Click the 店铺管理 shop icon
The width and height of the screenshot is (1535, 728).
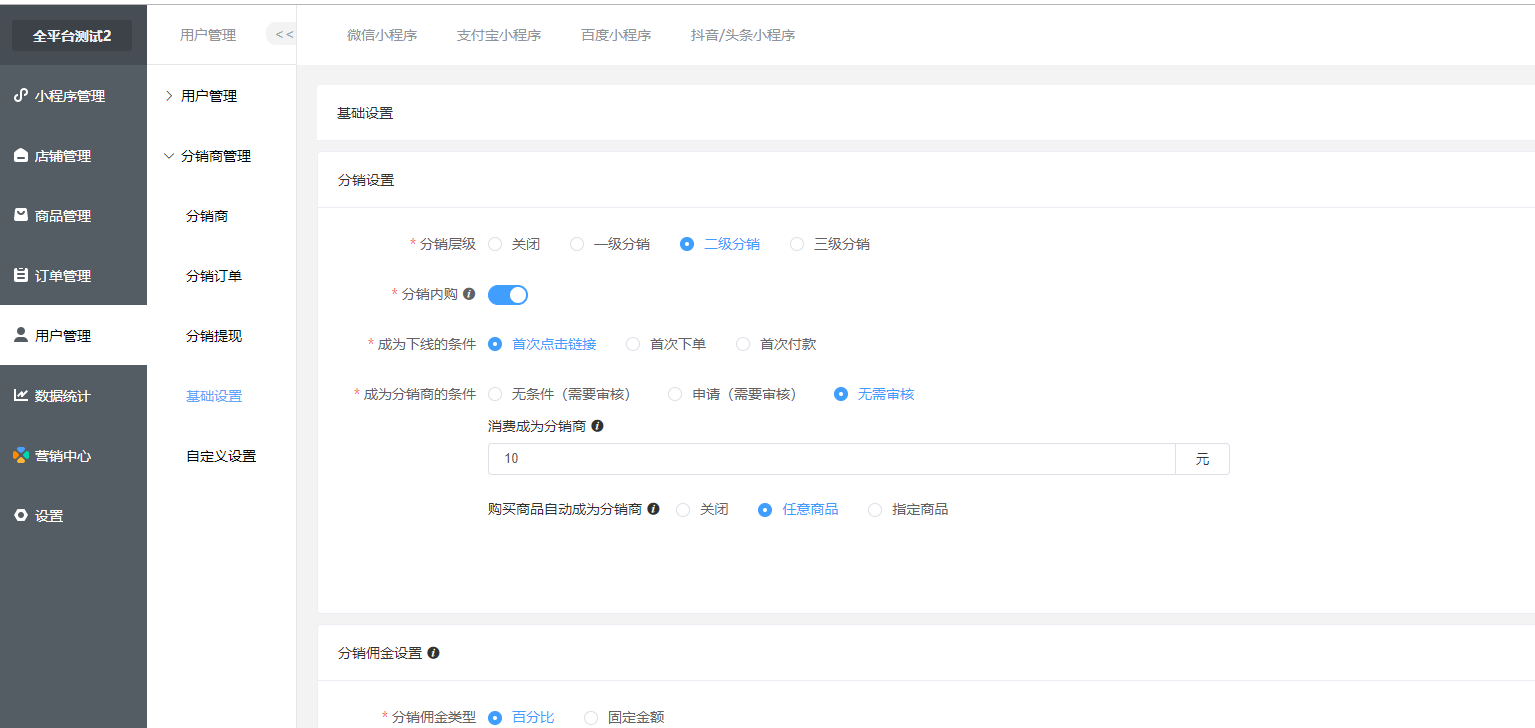[x=21, y=156]
